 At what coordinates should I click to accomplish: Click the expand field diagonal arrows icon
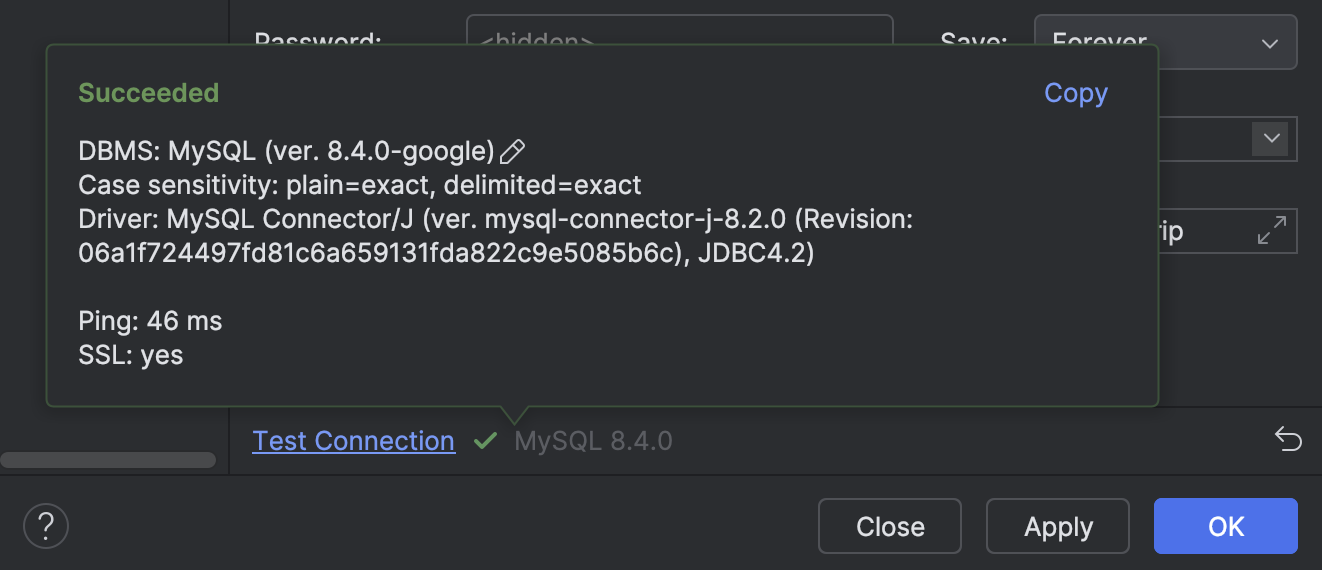[1271, 232]
